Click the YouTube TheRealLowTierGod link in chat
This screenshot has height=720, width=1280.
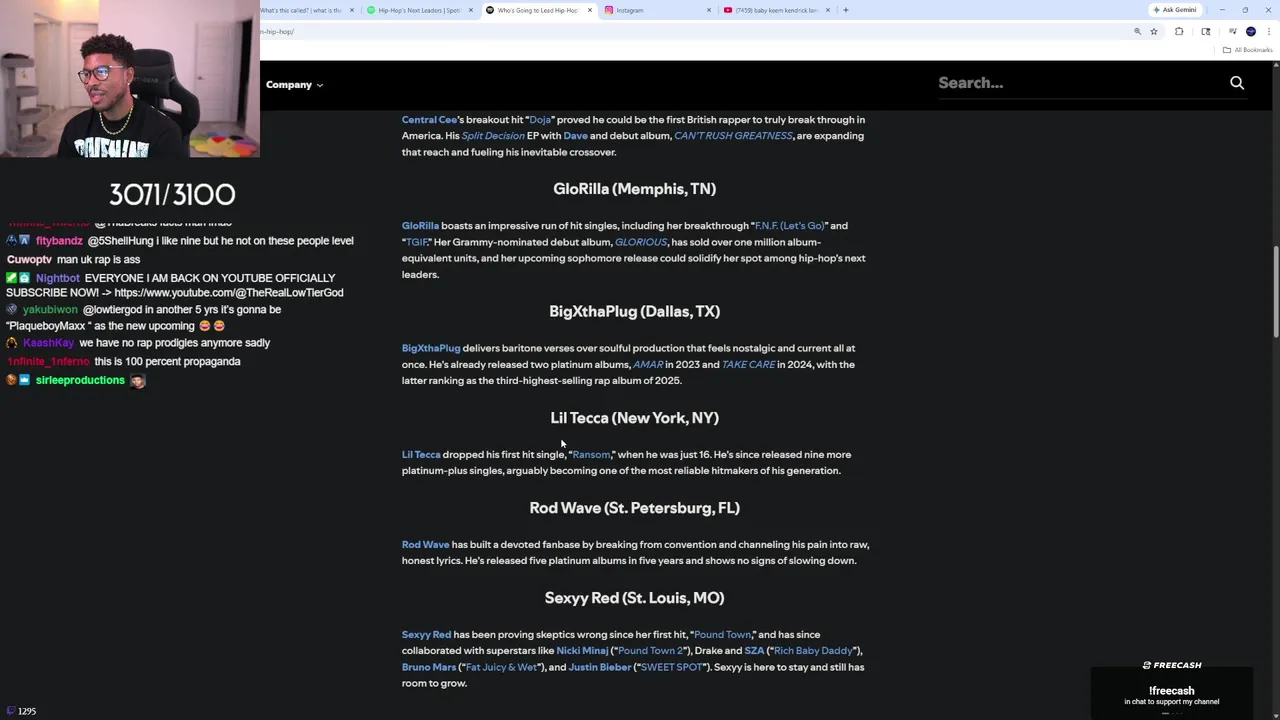coord(228,293)
